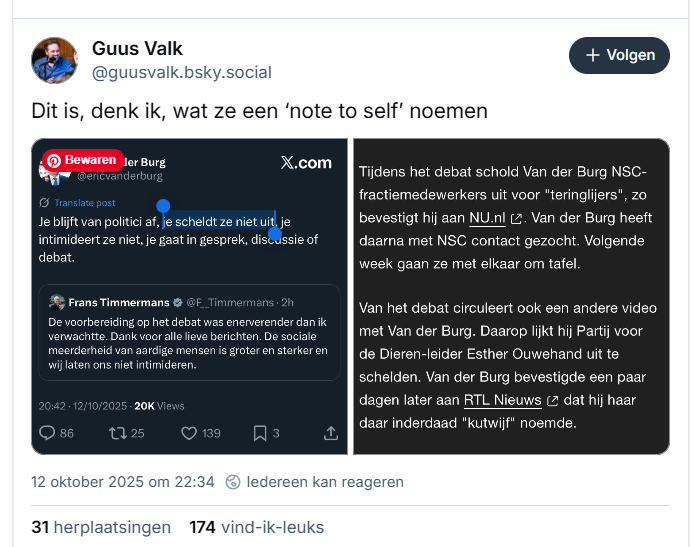Open the 31 herplaatsingen list
This screenshot has width=692, height=547.
100,527
